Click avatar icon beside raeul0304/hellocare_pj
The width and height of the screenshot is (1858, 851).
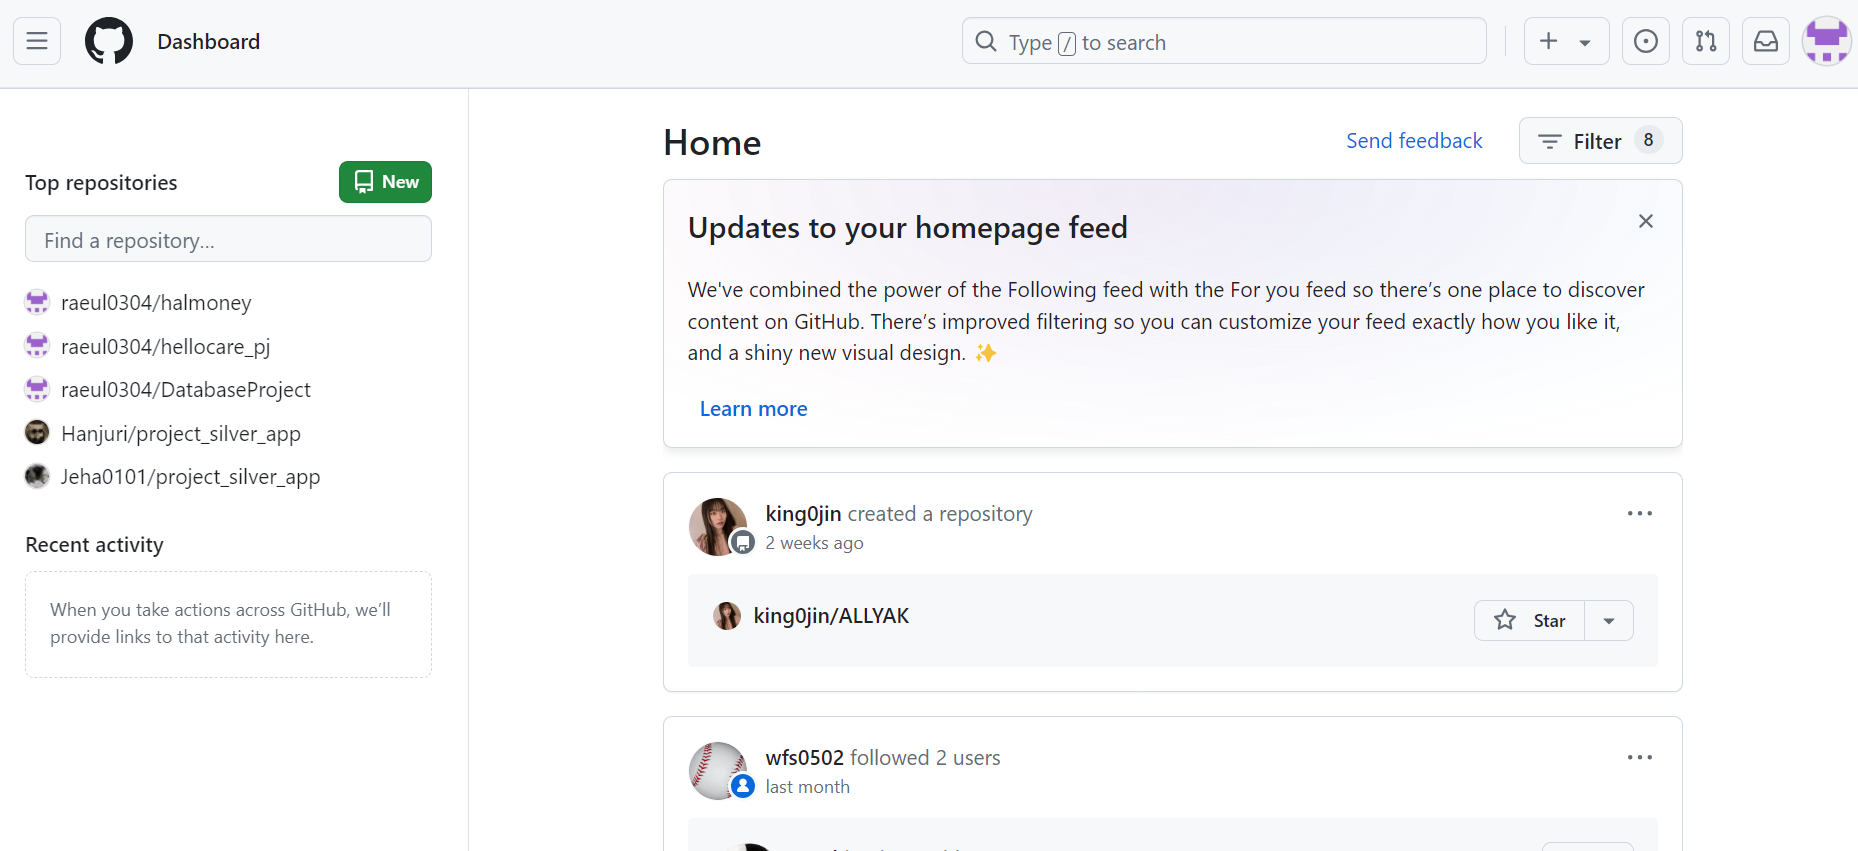click(37, 345)
